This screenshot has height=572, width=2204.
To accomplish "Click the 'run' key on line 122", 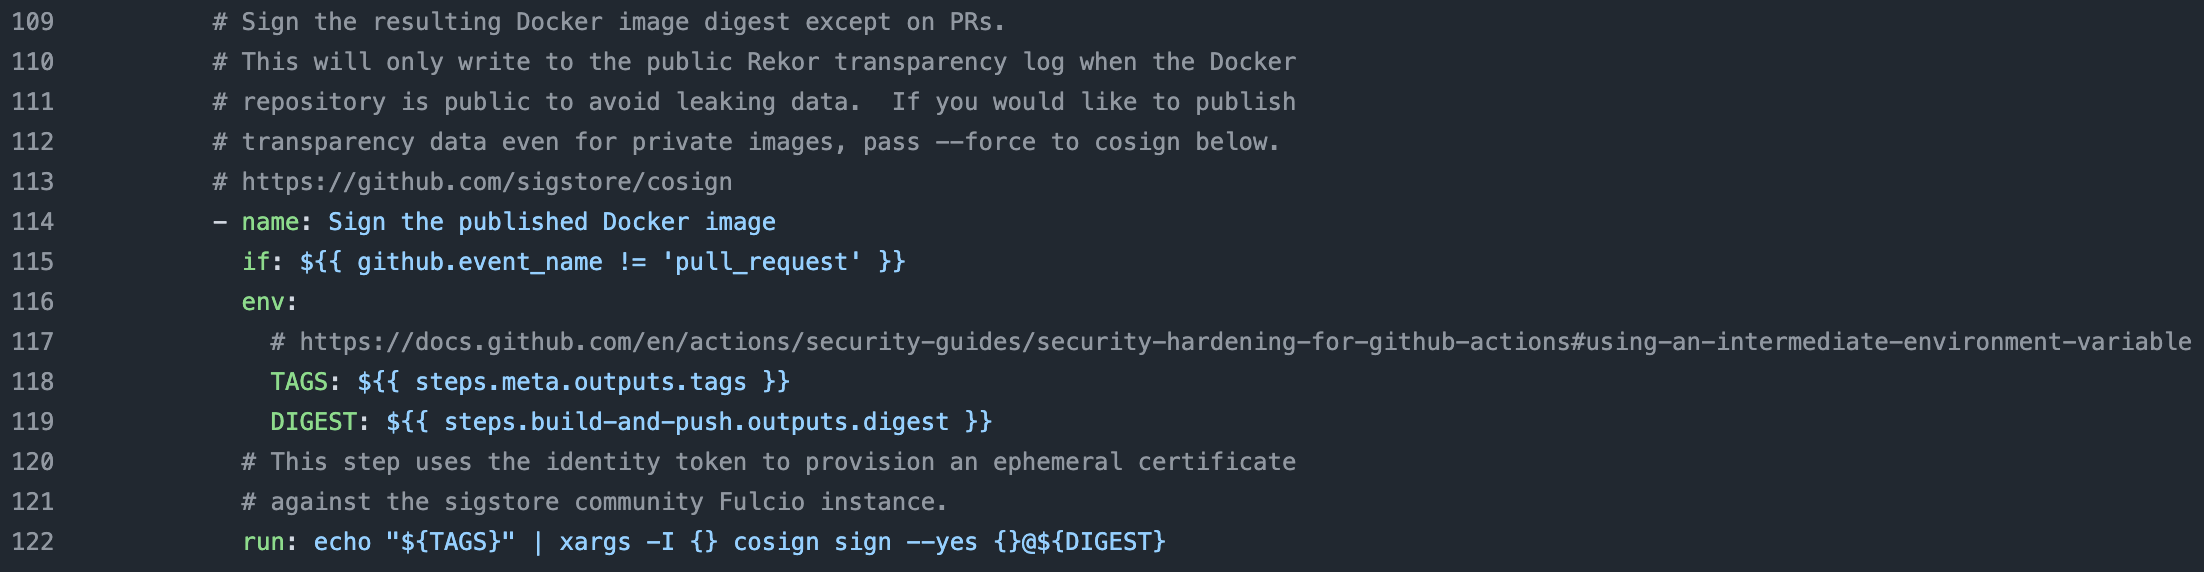I will tap(263, 542).
